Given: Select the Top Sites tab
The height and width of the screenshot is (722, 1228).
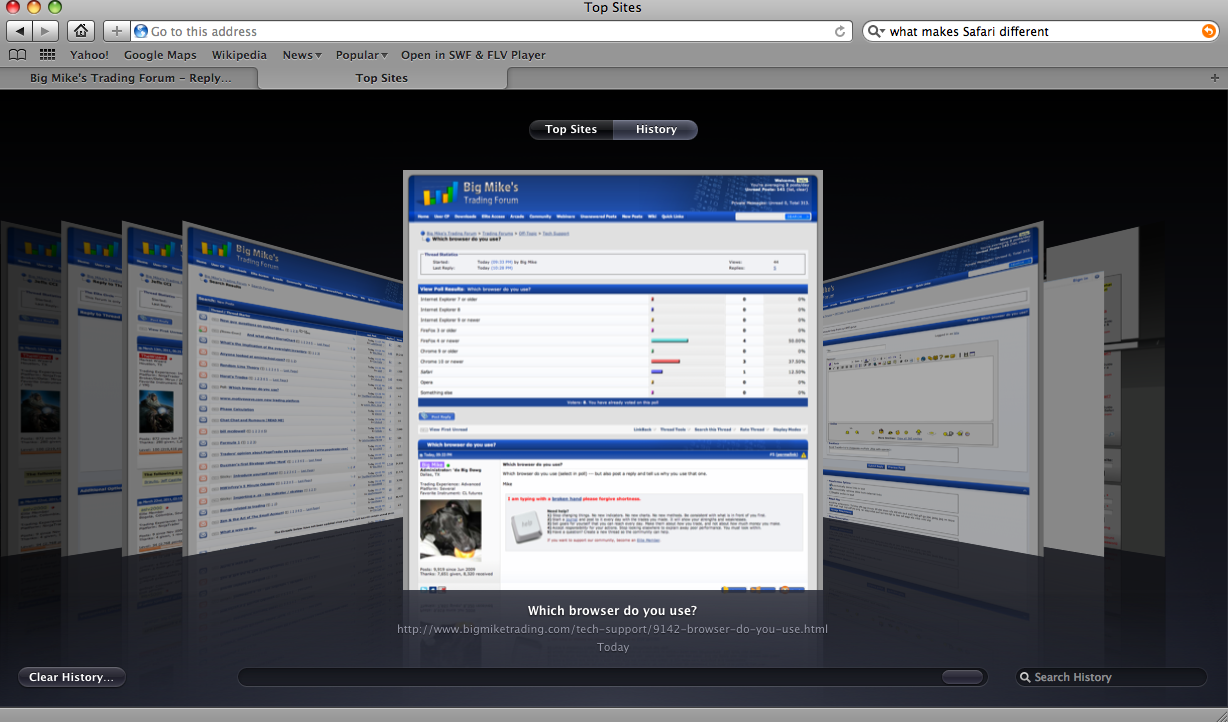Looking at the screenshot, I should pyautogui.click(x=381, y=77).
